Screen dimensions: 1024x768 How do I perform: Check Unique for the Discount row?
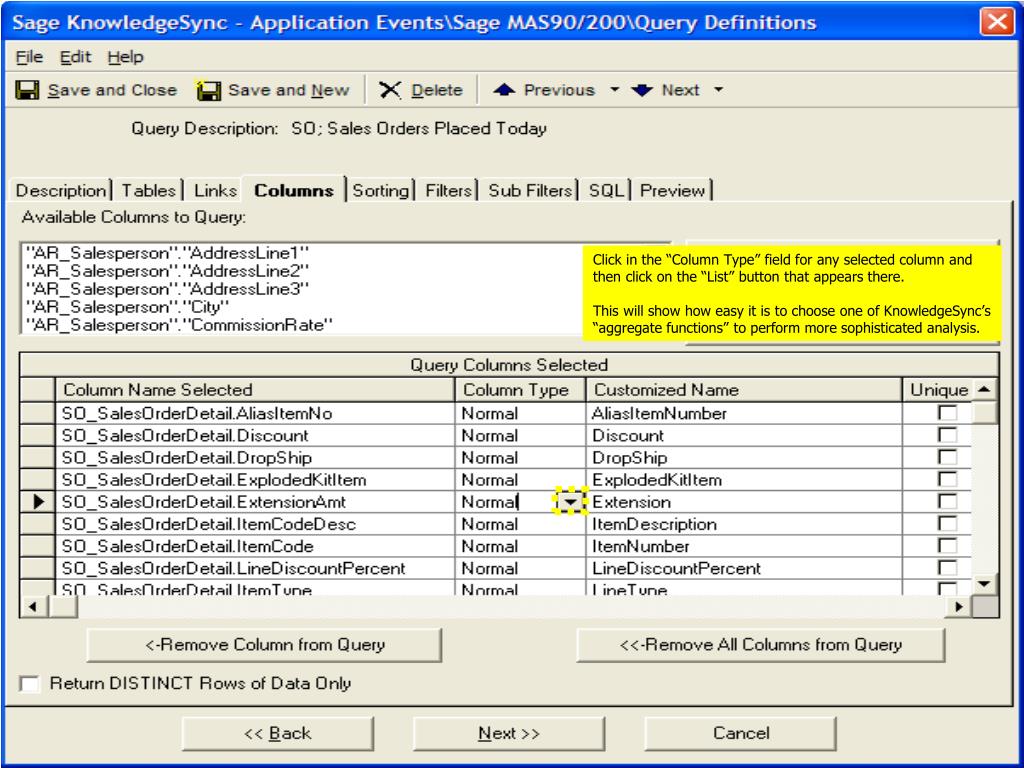pos(947,435)
